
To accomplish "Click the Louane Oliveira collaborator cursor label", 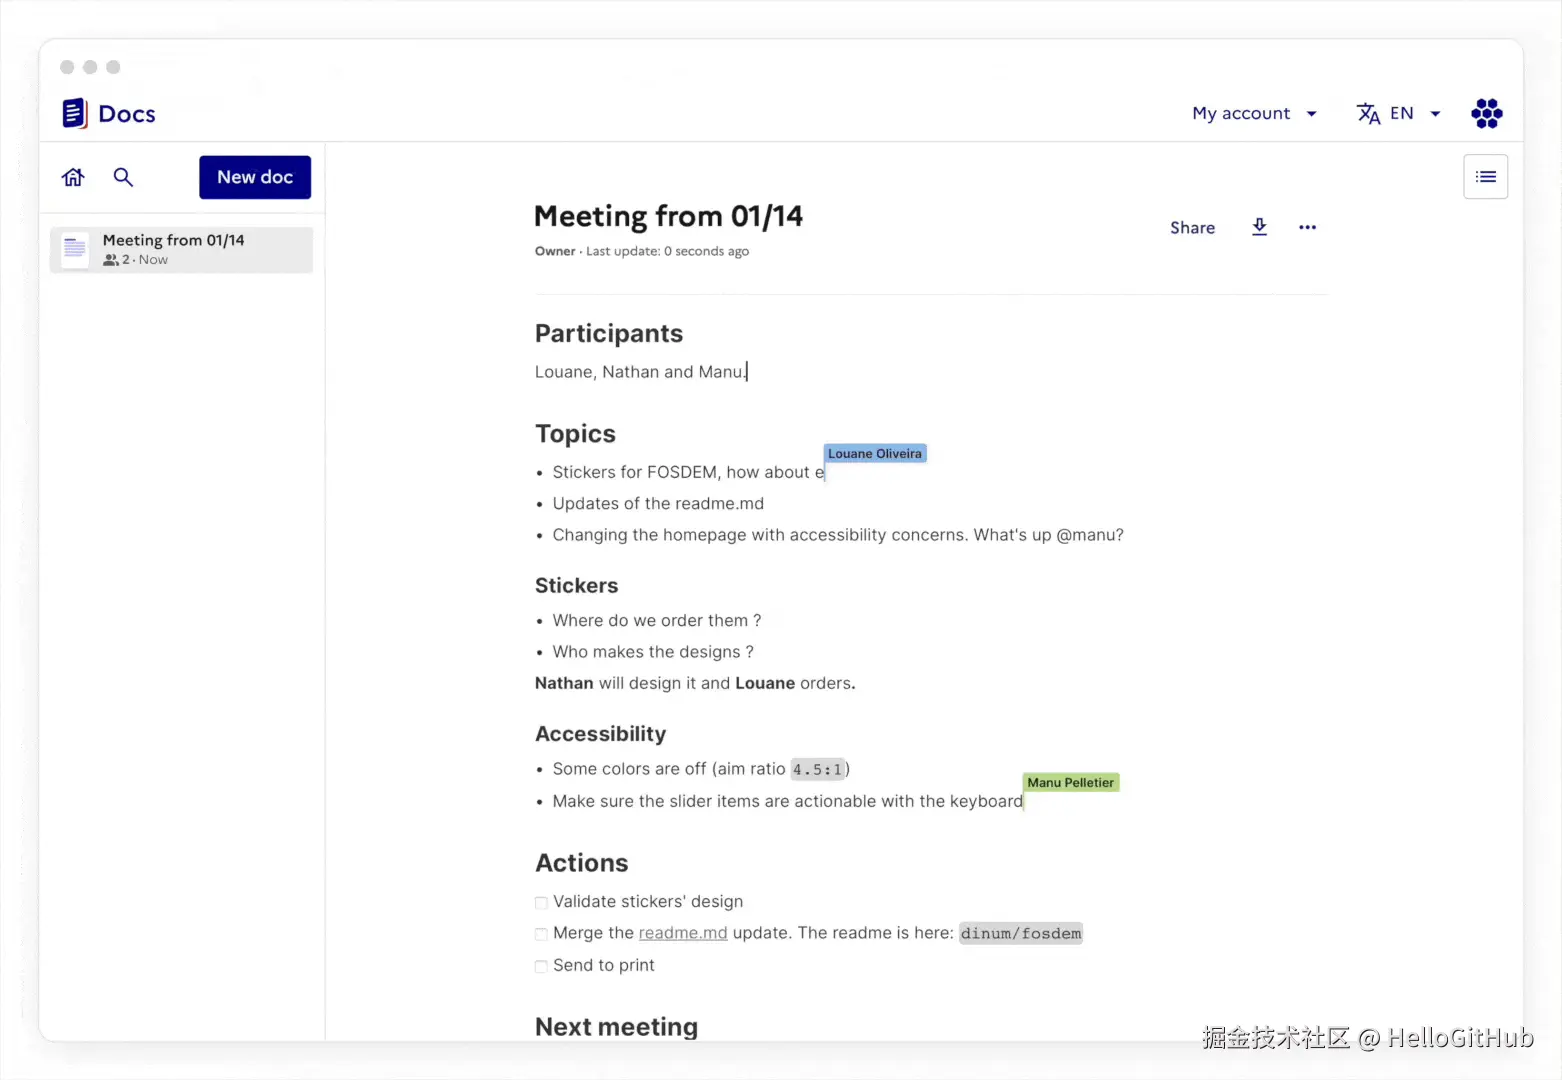I will pos(875,453).
